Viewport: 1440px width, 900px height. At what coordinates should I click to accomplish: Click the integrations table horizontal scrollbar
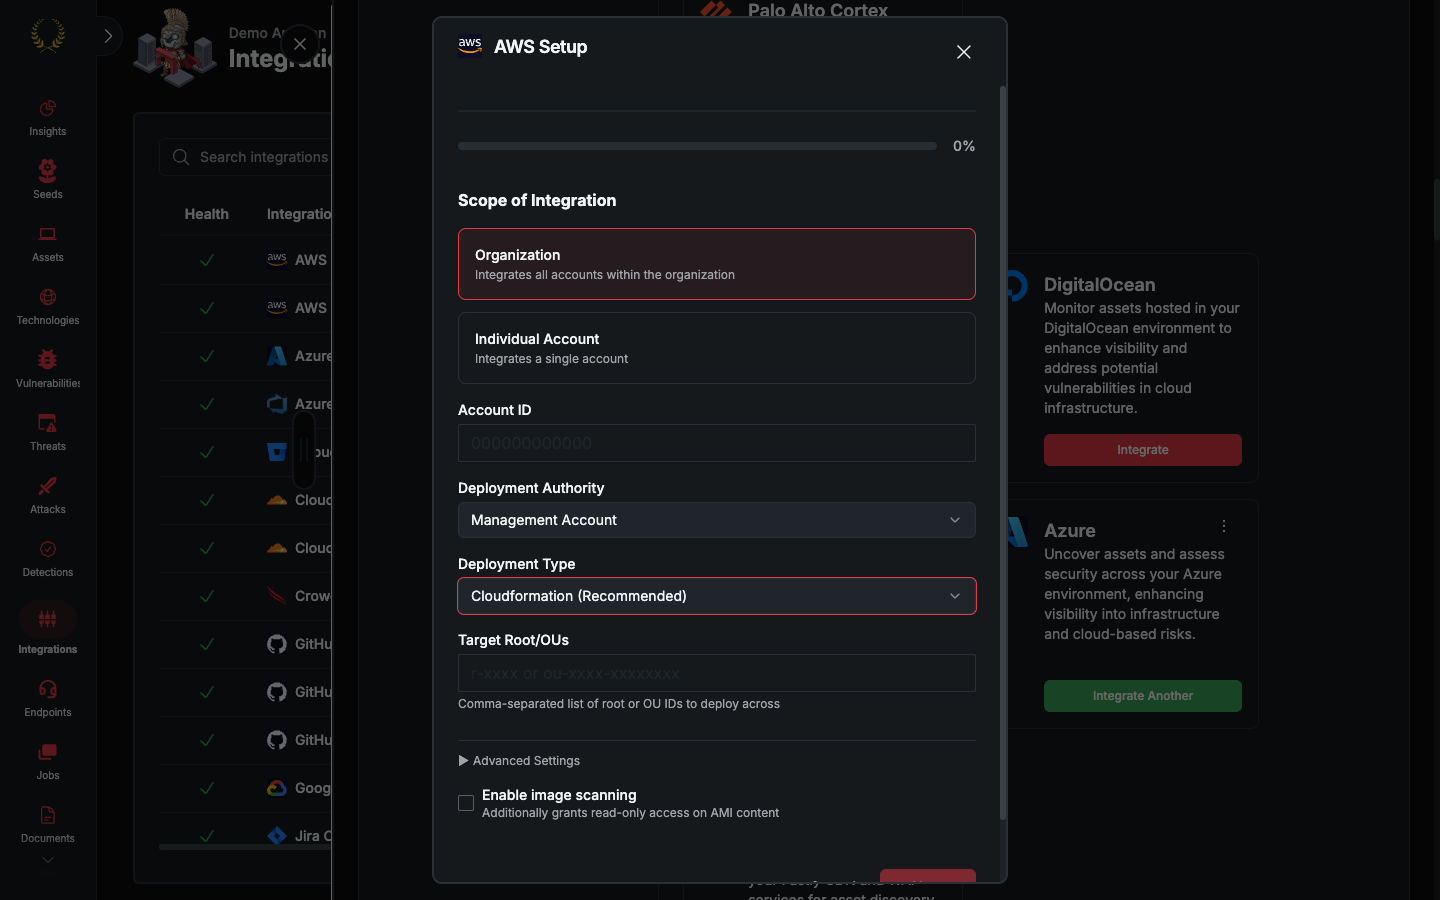pyautogui.click(x=245, y=847)
